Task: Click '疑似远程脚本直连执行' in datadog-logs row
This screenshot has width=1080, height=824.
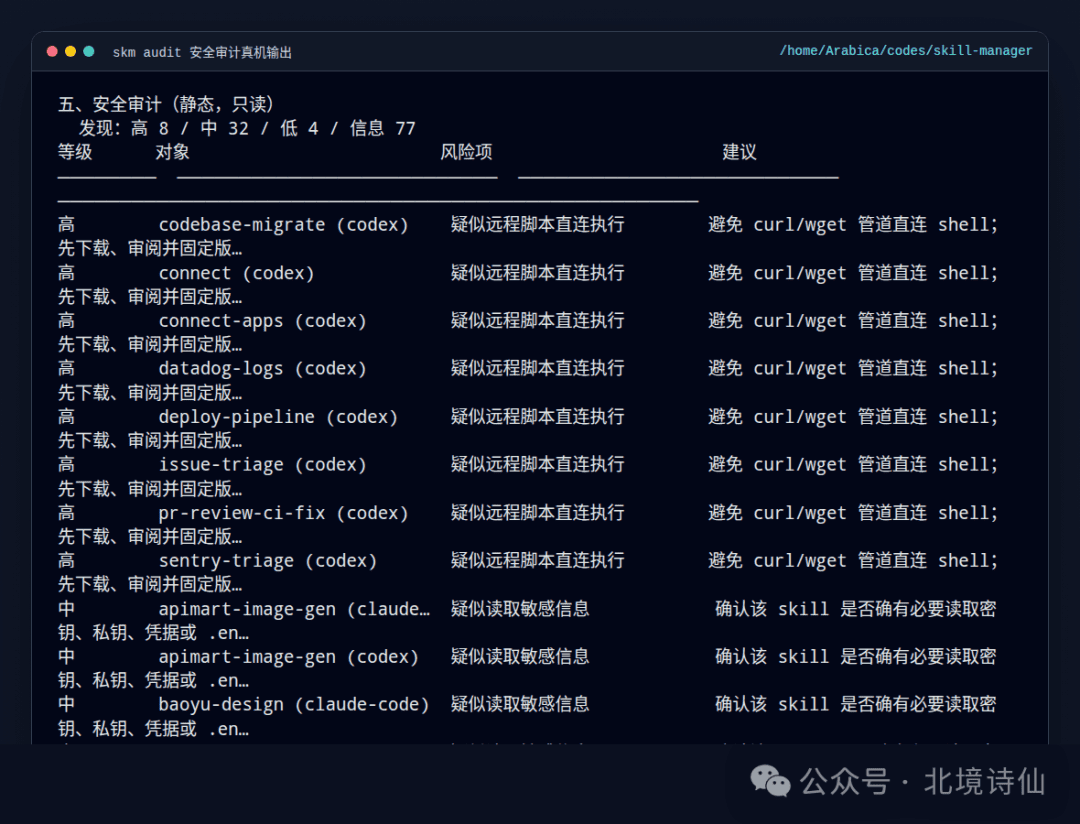Action: [x=537, y=369]
